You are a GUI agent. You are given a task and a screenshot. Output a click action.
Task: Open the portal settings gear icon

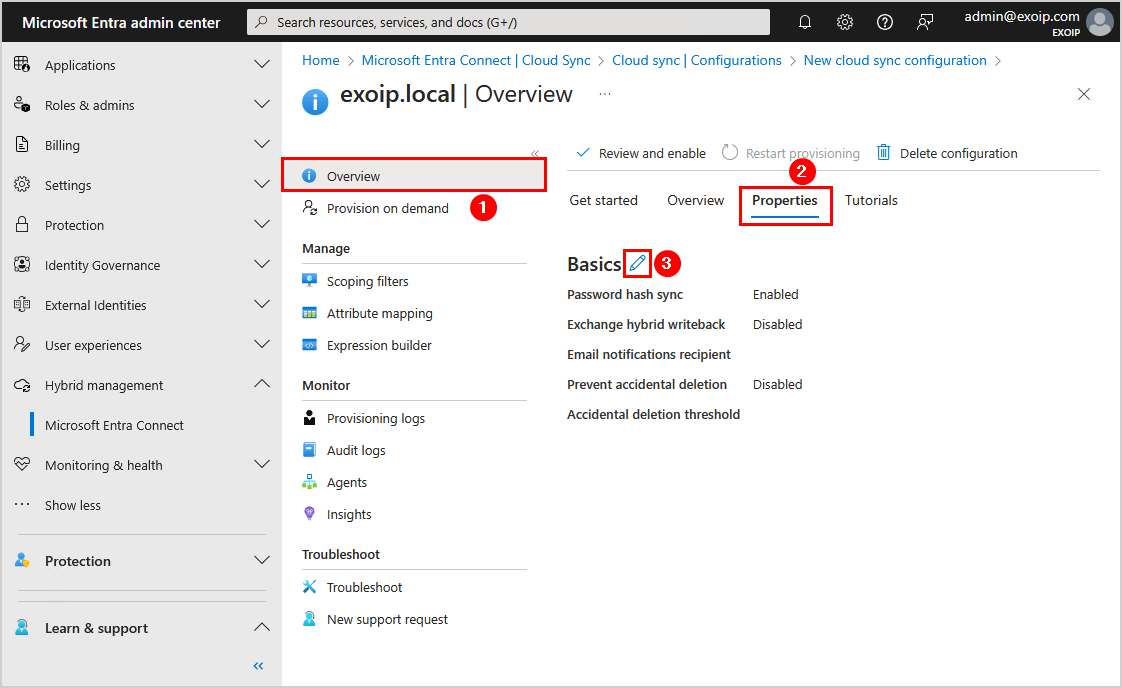point(845,22)
